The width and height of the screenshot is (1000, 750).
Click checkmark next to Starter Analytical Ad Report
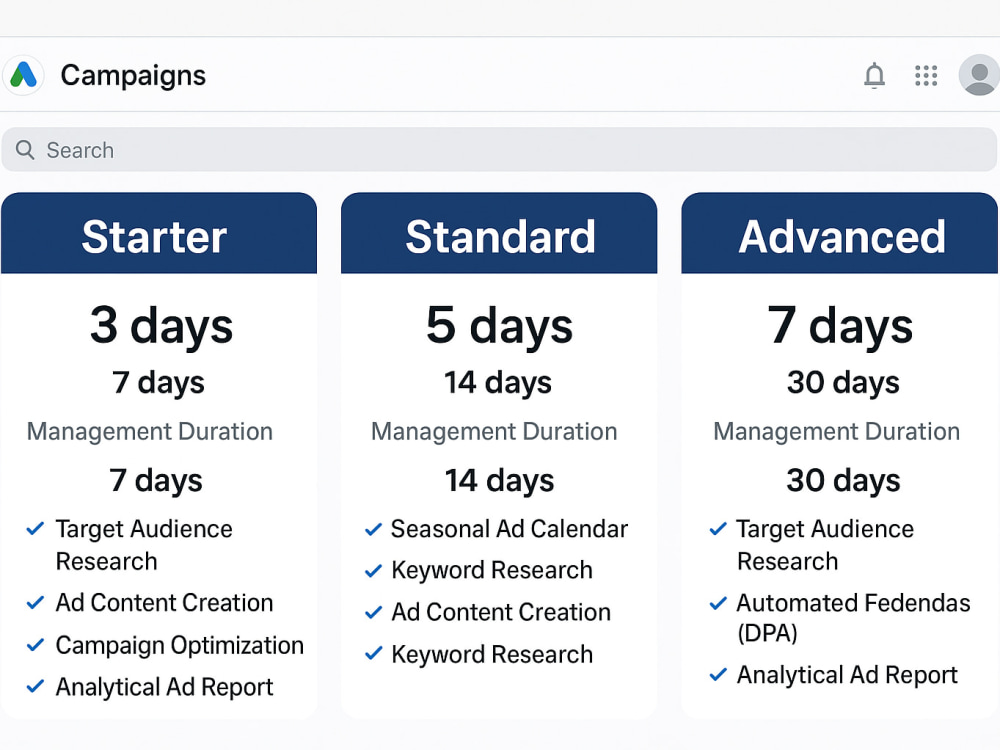pos(35,686)
